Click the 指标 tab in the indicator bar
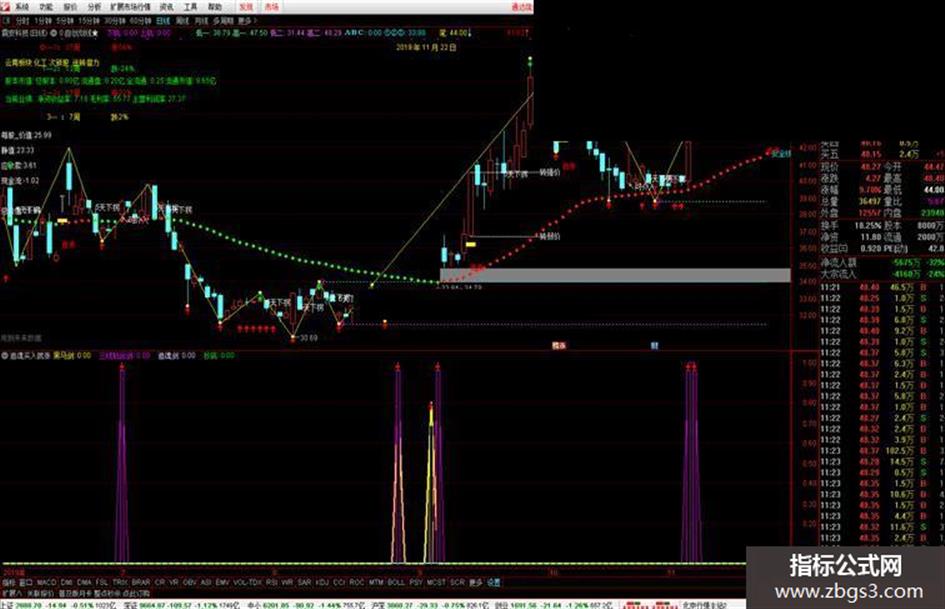The width and height of the screenshot is (945, 609). tap(8, 582)
